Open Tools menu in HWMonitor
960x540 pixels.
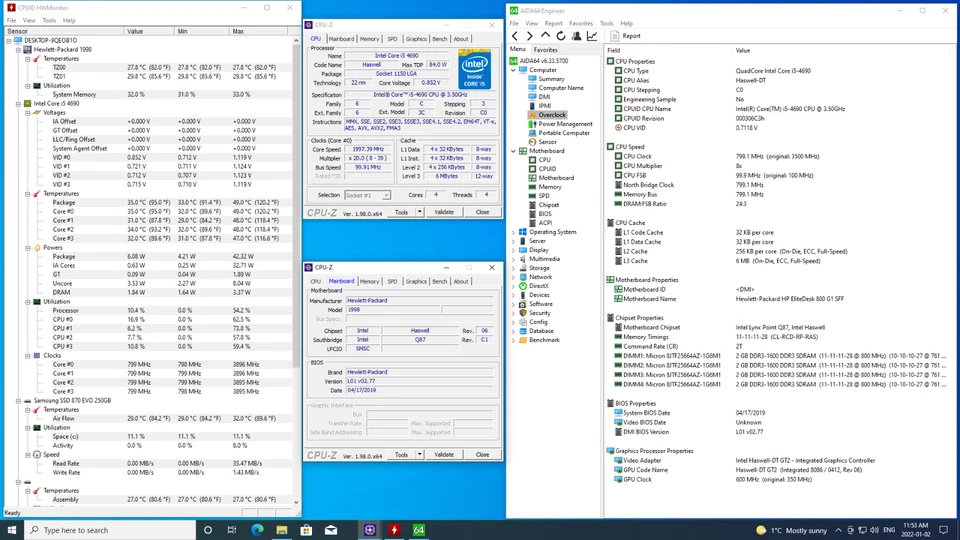click(x=49, y=20)
